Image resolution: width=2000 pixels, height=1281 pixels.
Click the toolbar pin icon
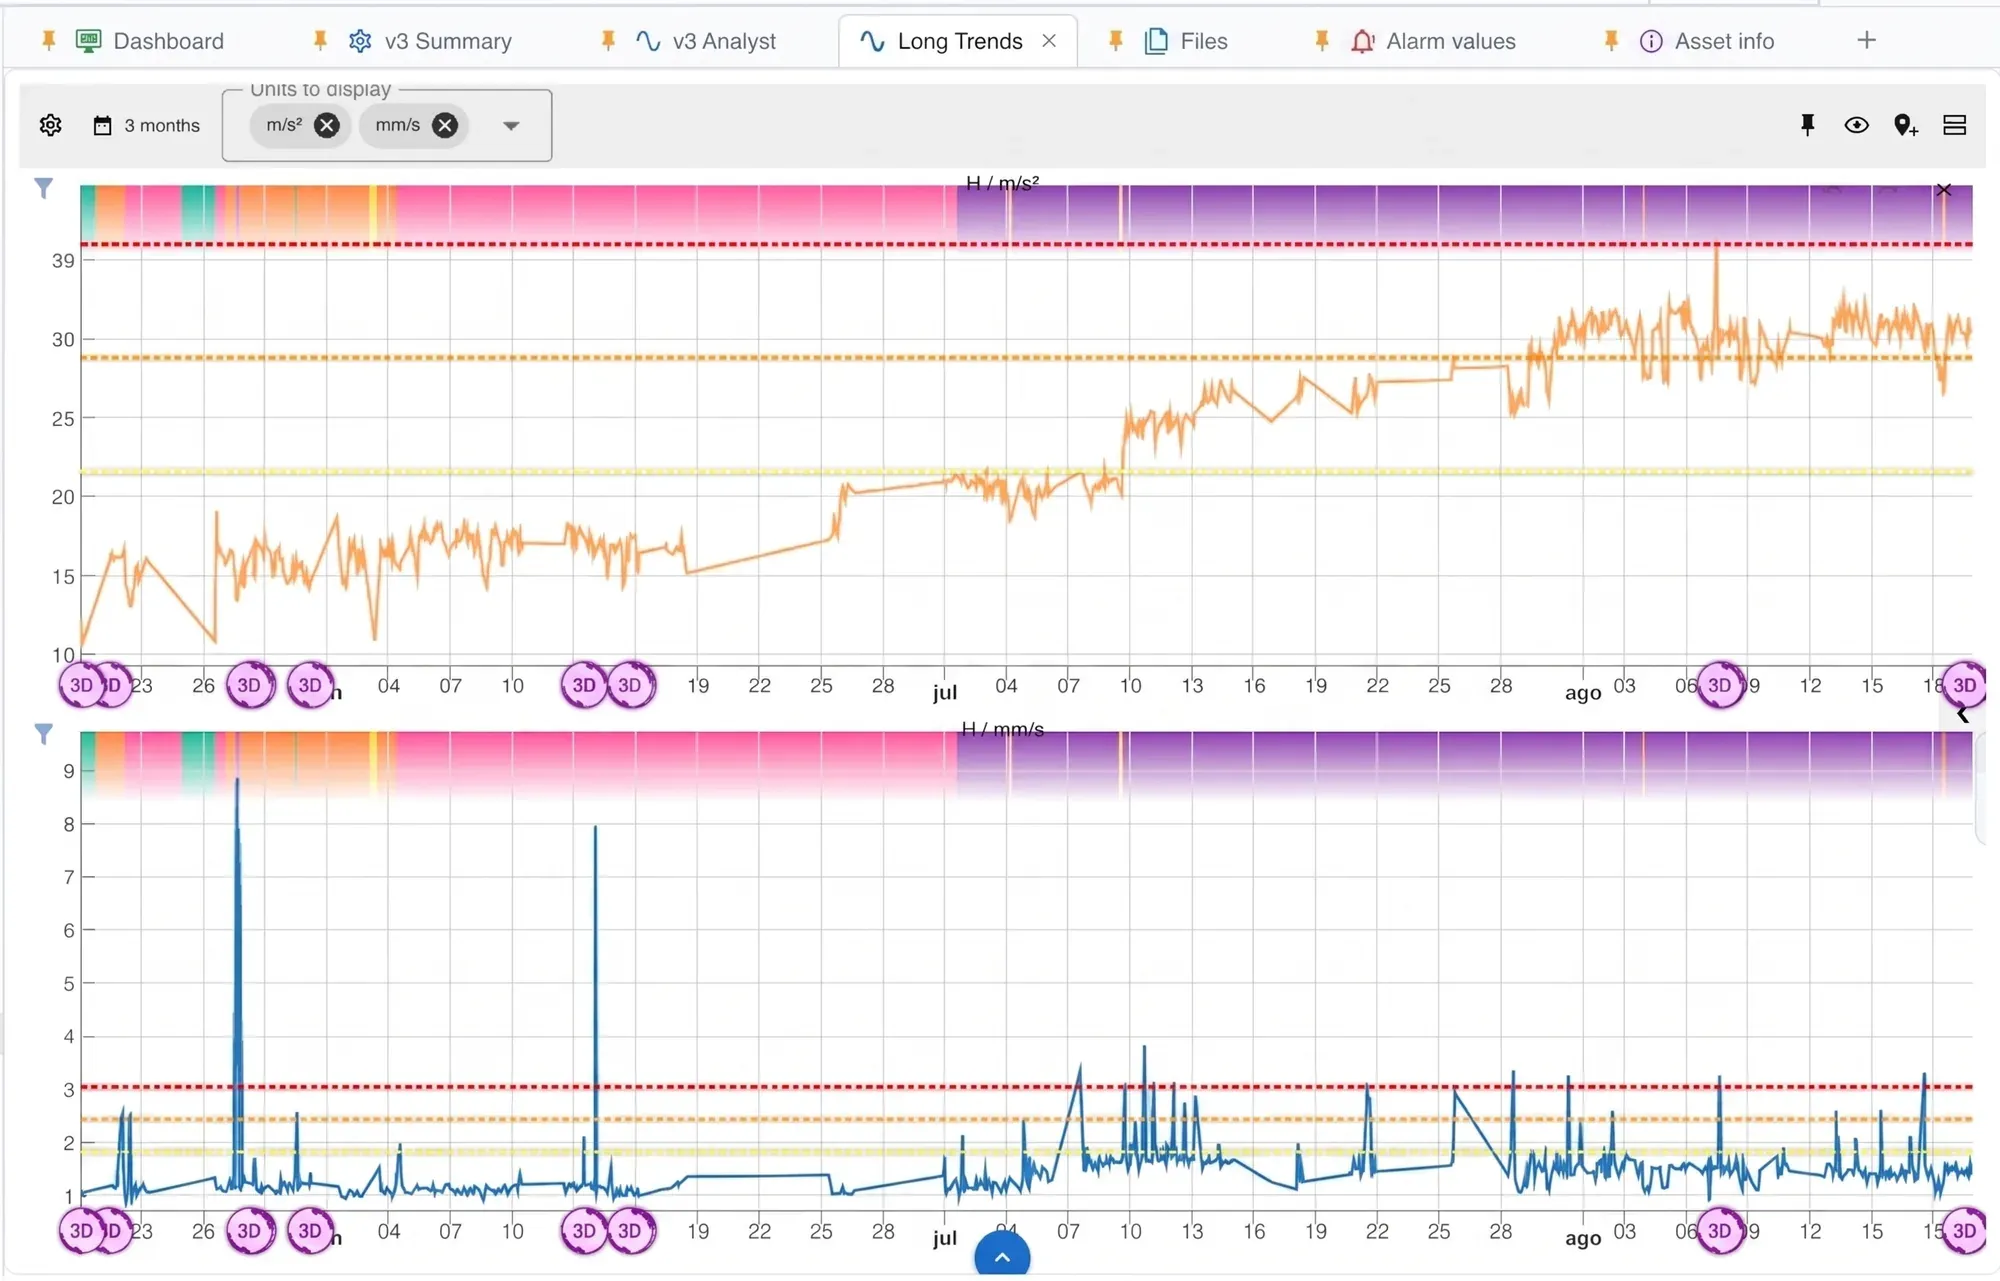click(x=1807, y=125)
